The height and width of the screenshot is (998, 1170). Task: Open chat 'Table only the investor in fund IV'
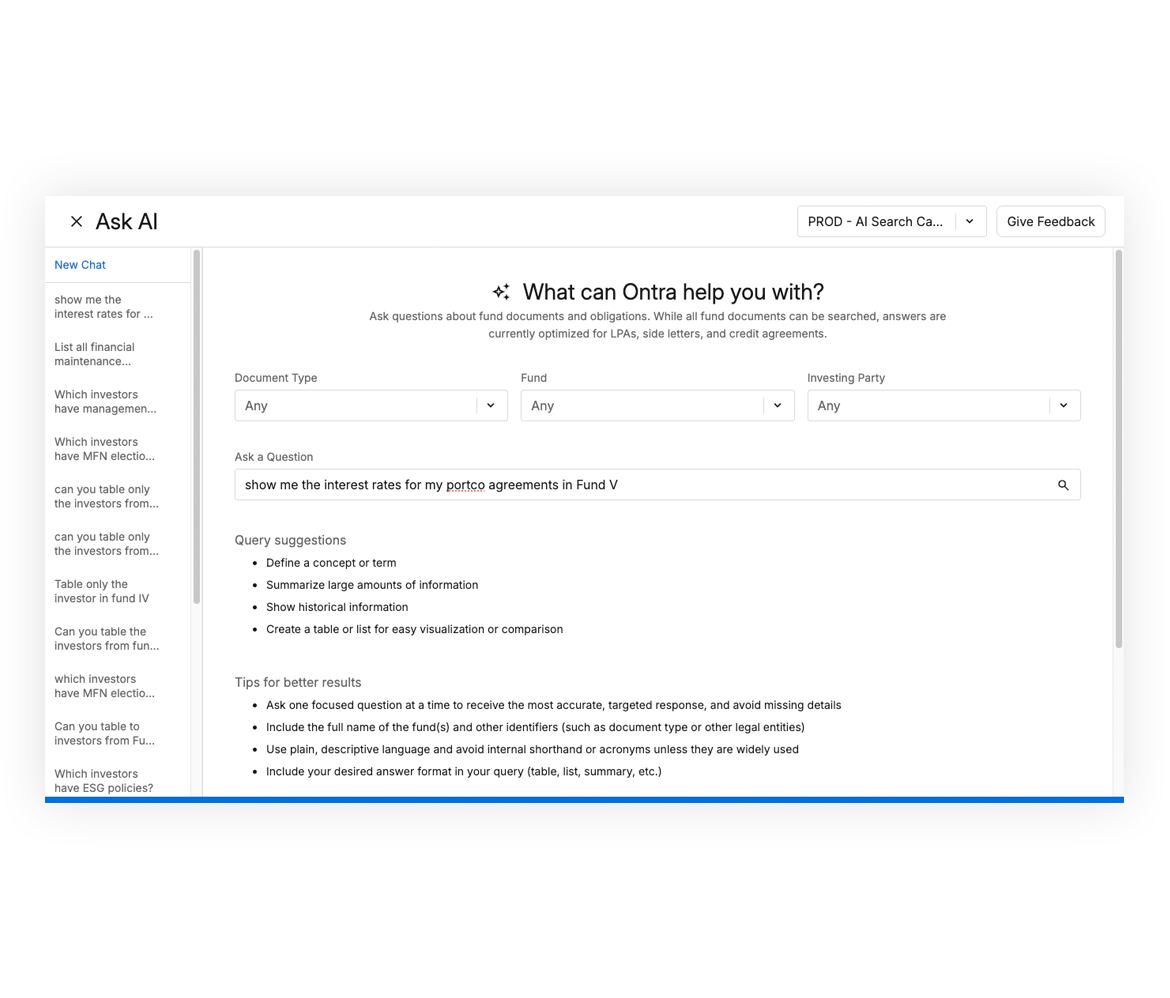101,591
